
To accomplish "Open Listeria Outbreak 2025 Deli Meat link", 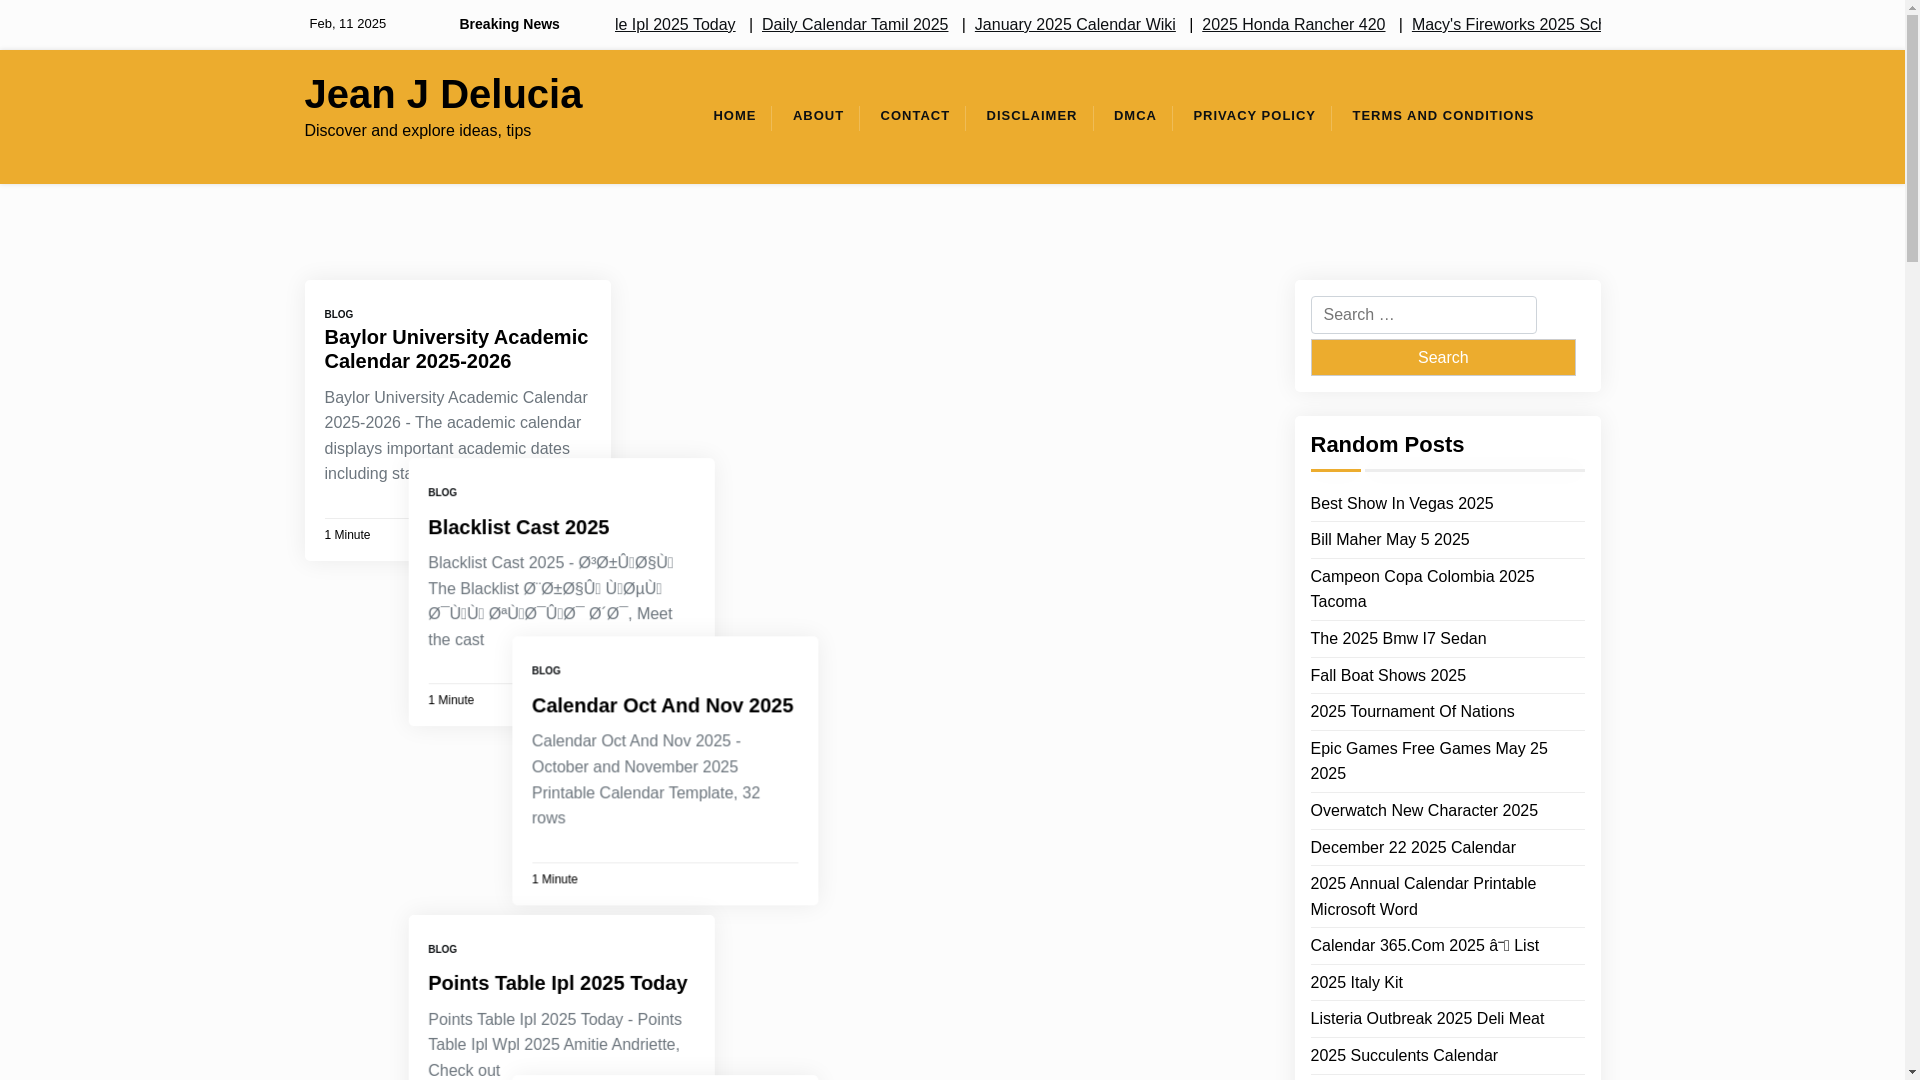I will (x=1427, y=1019).
